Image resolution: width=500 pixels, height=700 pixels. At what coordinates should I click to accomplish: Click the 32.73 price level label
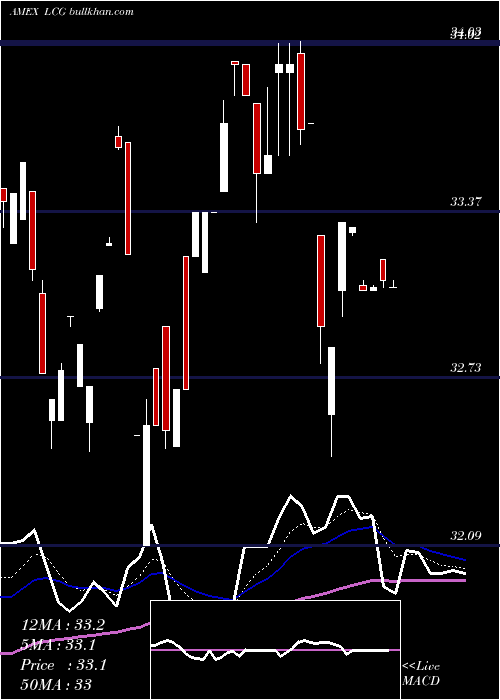[466, 368]
